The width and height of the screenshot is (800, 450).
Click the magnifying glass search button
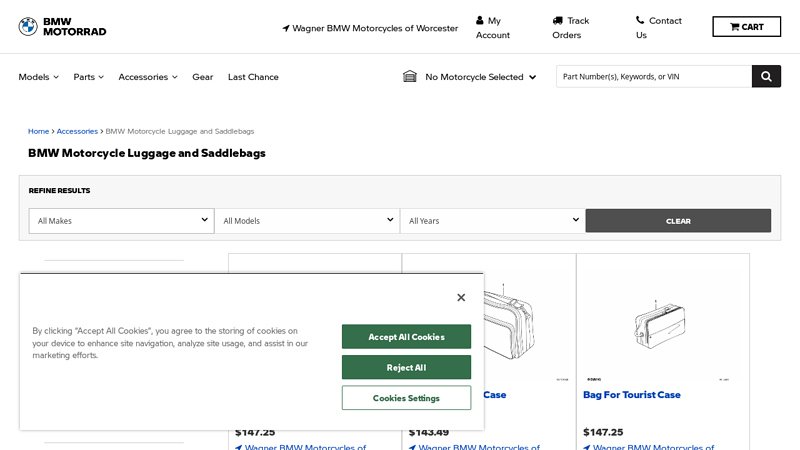point(766,76)
